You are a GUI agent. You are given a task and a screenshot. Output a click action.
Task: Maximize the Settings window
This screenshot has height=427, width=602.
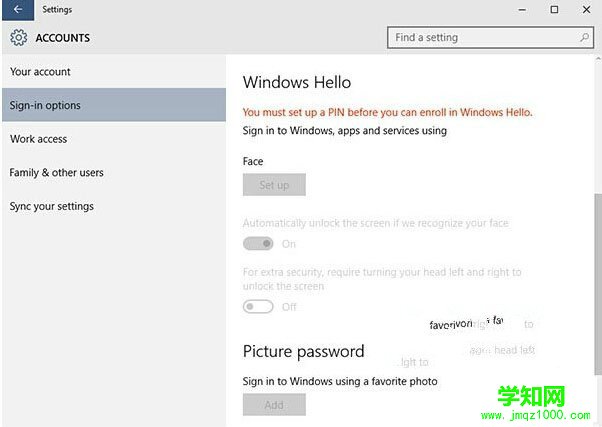point(554,10)
